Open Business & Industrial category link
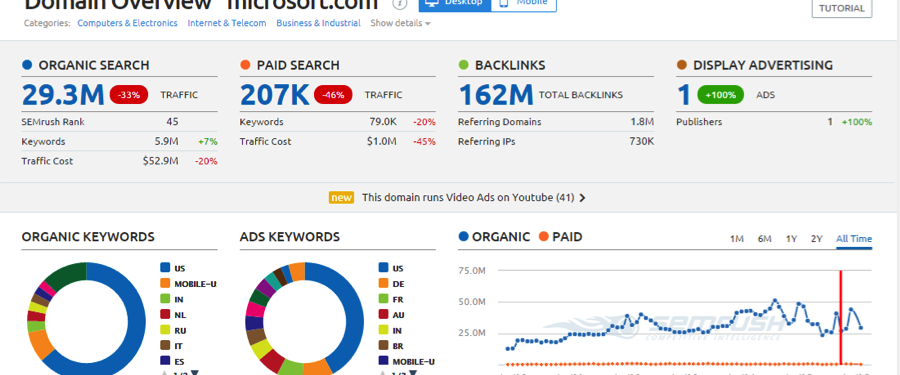This screenshot has height=375, width=900. point(319,23)
